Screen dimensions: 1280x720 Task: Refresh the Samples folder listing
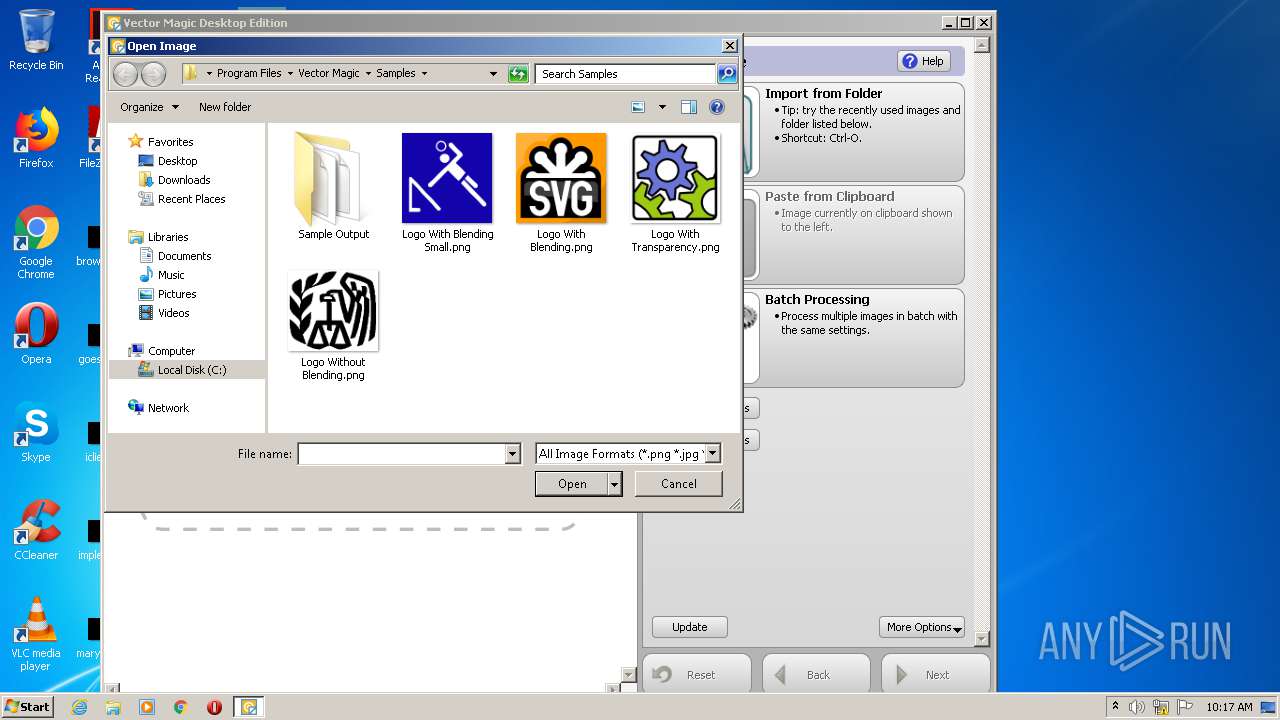pyautogui.click(x=518, y=73)
